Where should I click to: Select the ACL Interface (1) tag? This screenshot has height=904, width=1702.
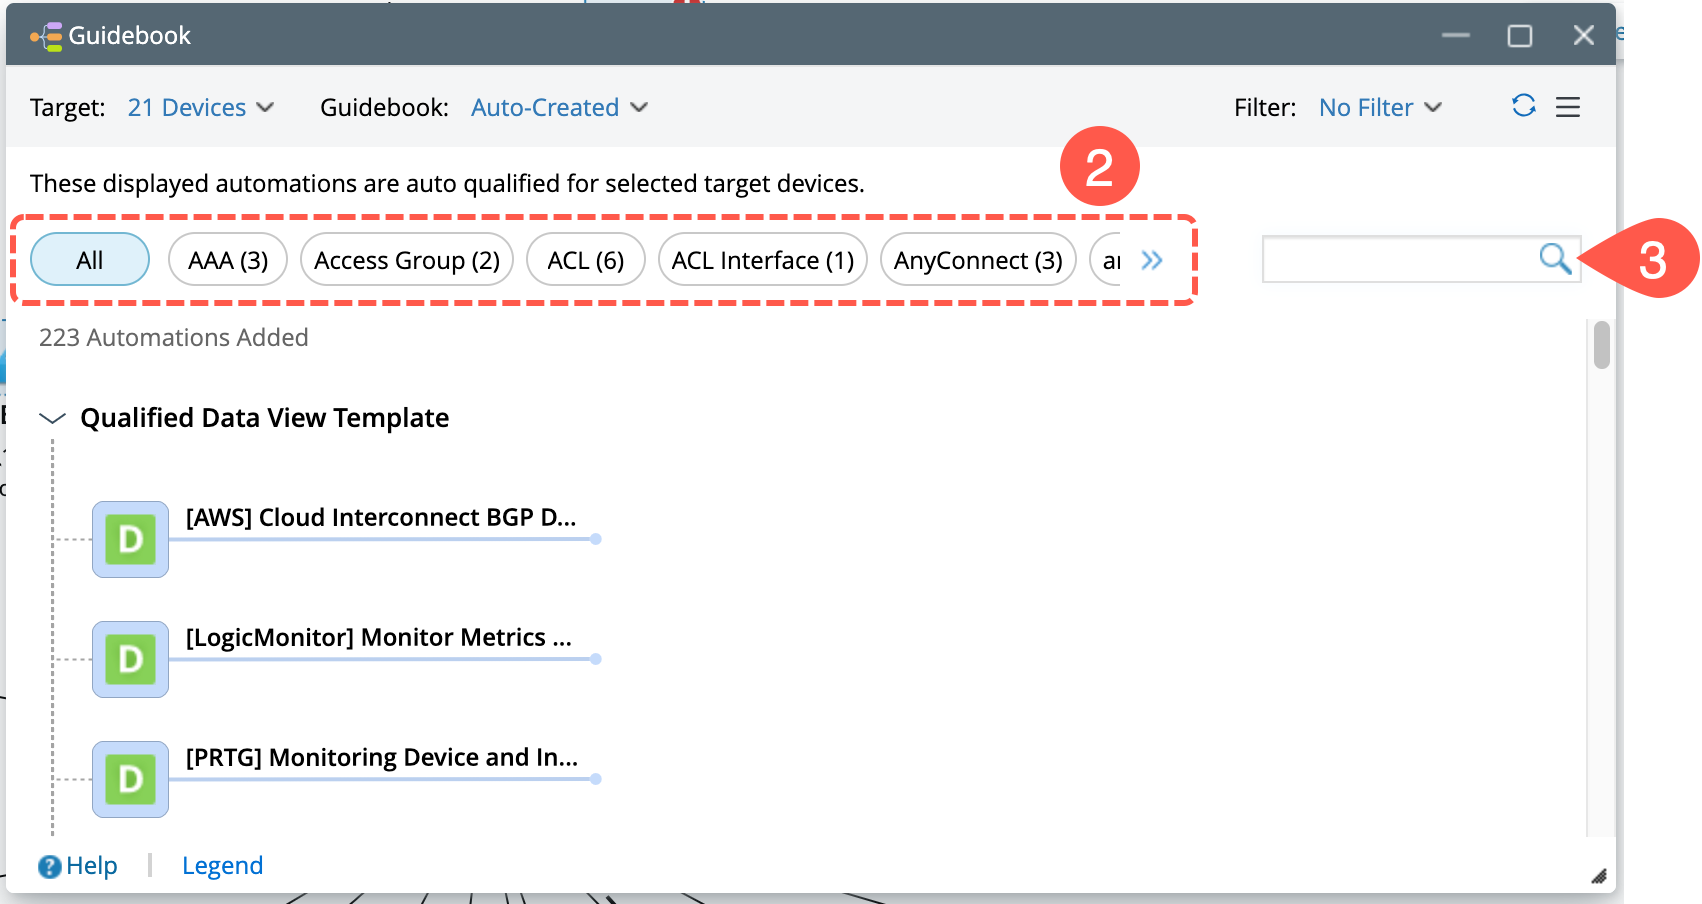coord(763,260)
